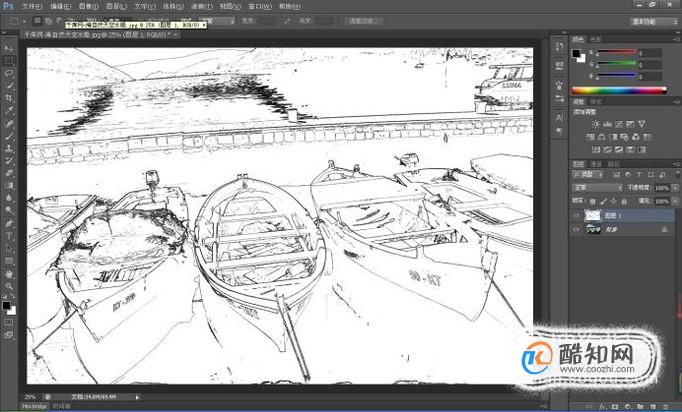Open the layer opacity slider dropdown

tap(675, 188)
